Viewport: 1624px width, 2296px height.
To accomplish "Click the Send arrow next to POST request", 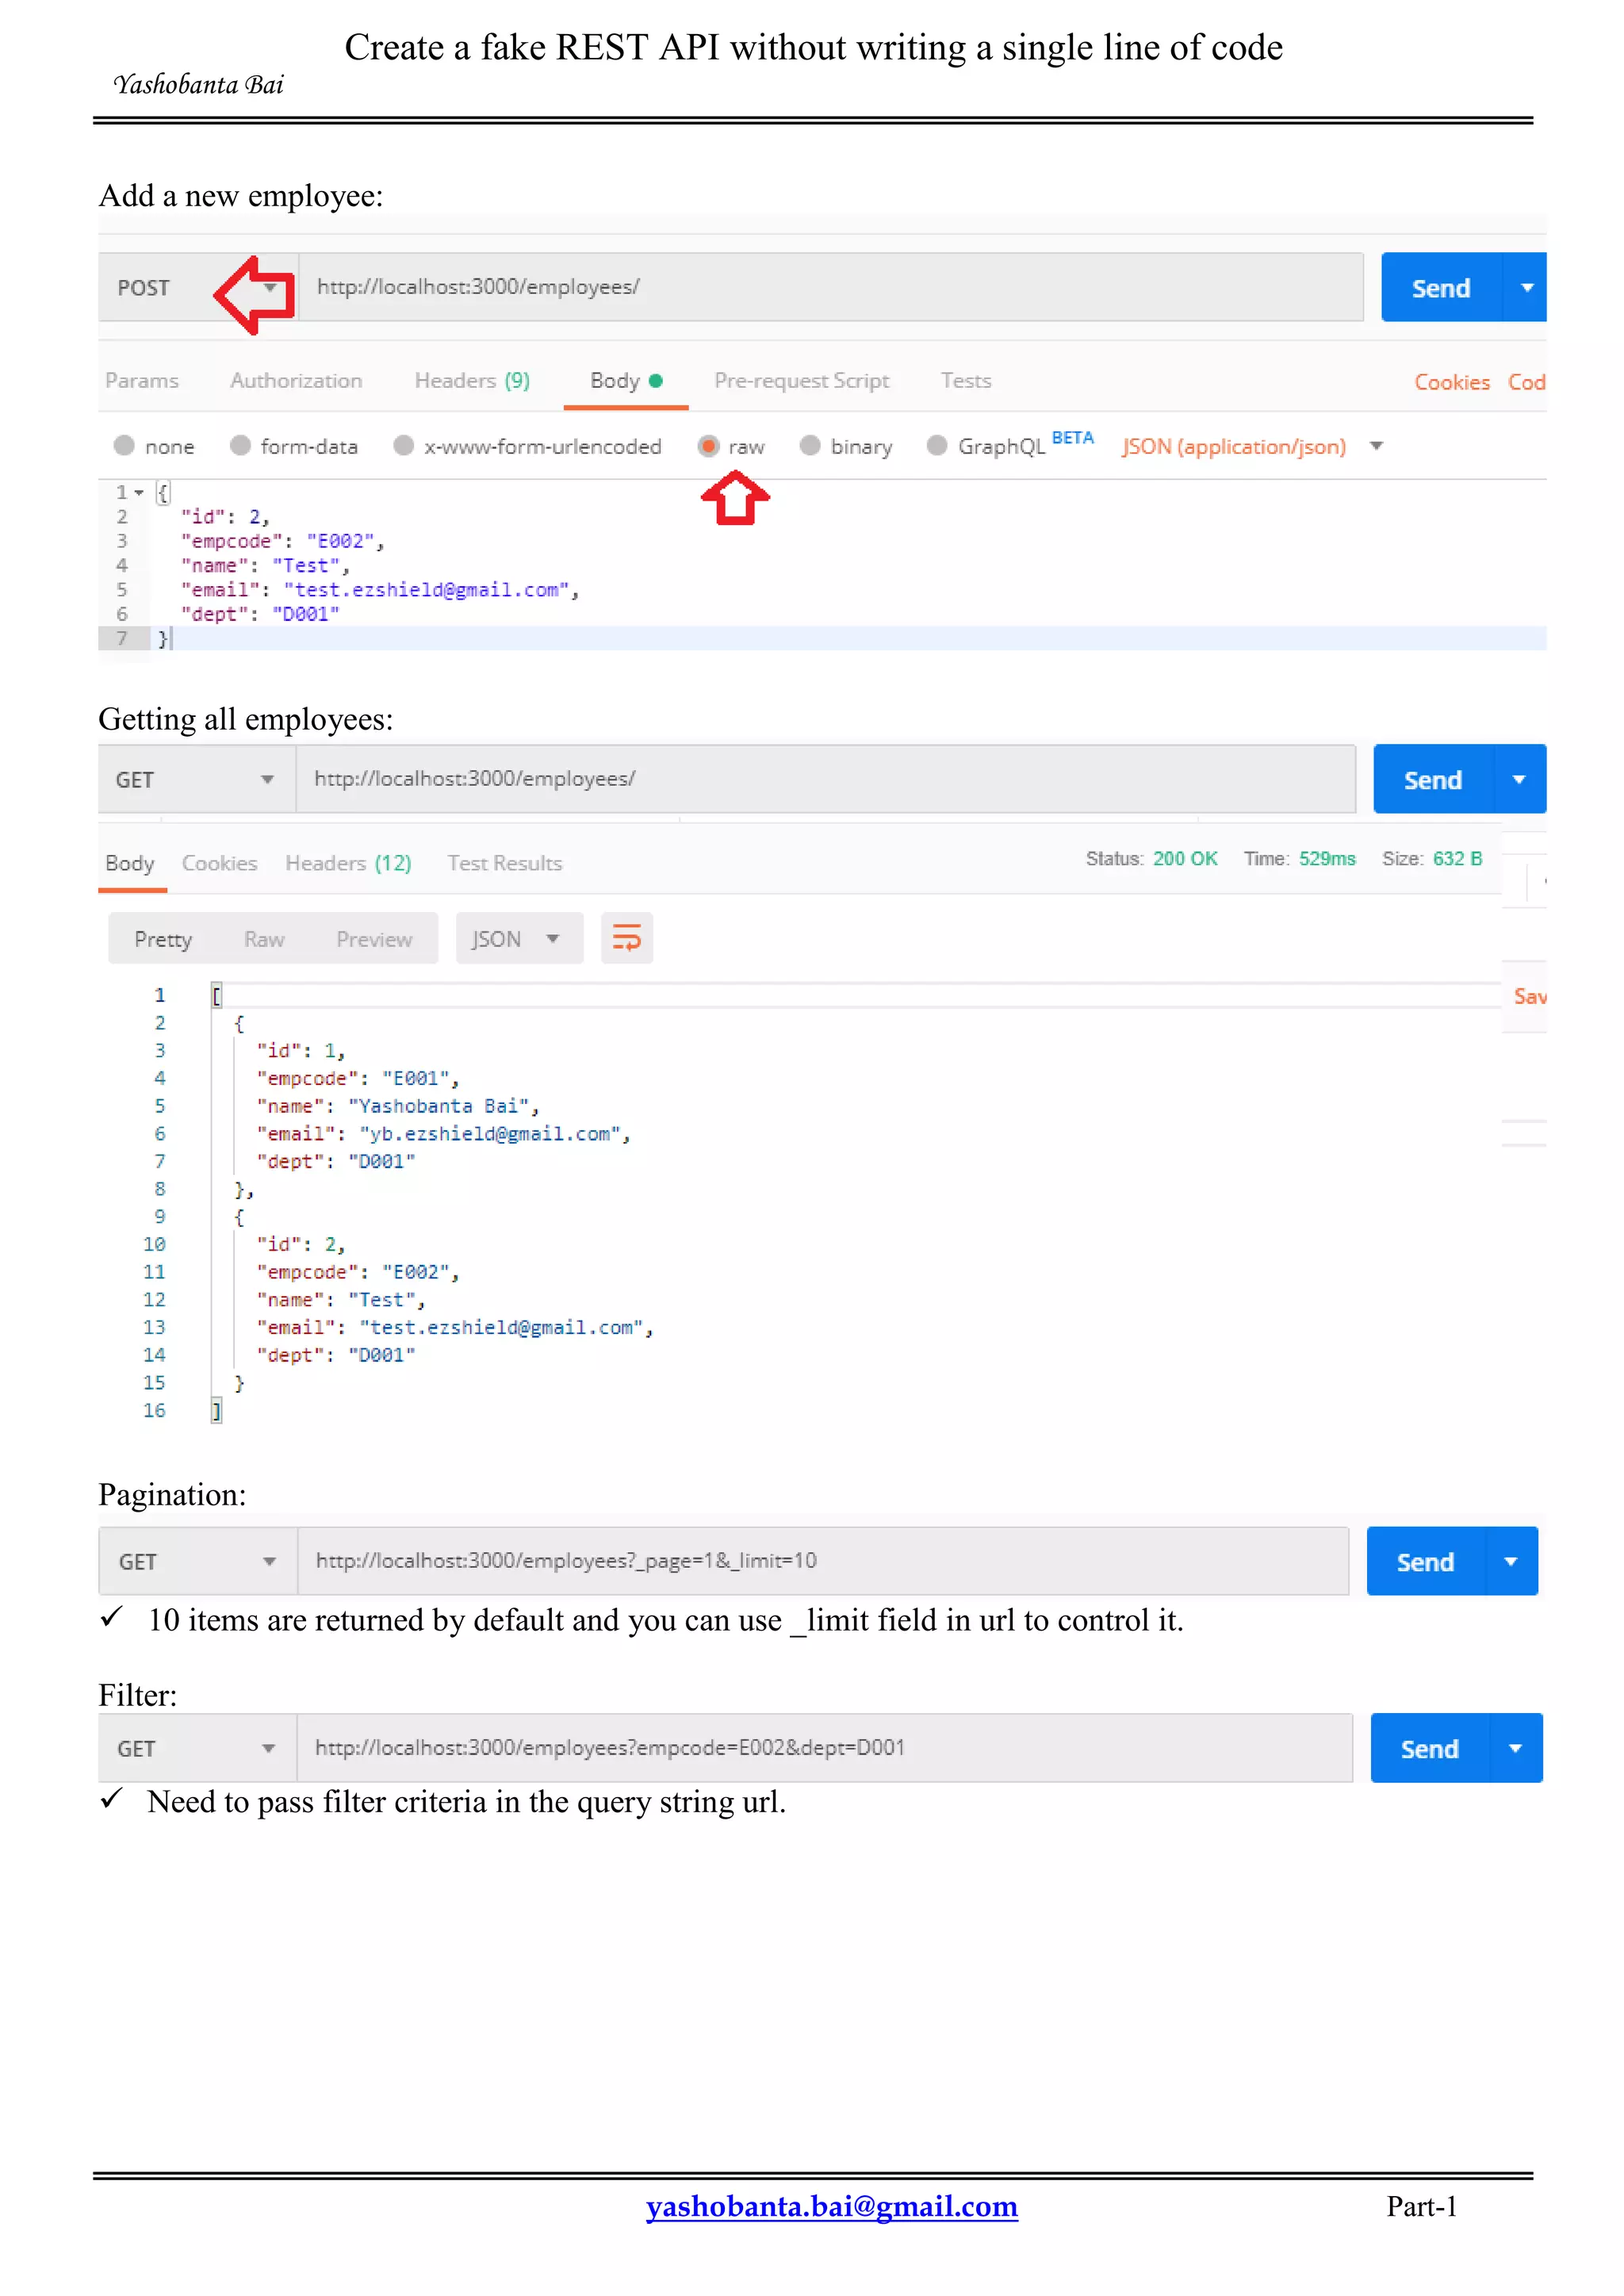I will click(x=1526, y=288).
